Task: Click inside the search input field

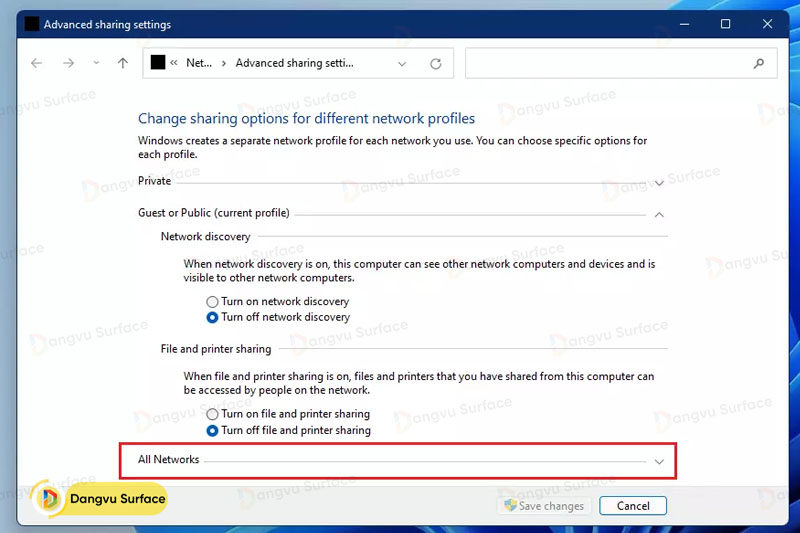Action: [x=610, y=63]
